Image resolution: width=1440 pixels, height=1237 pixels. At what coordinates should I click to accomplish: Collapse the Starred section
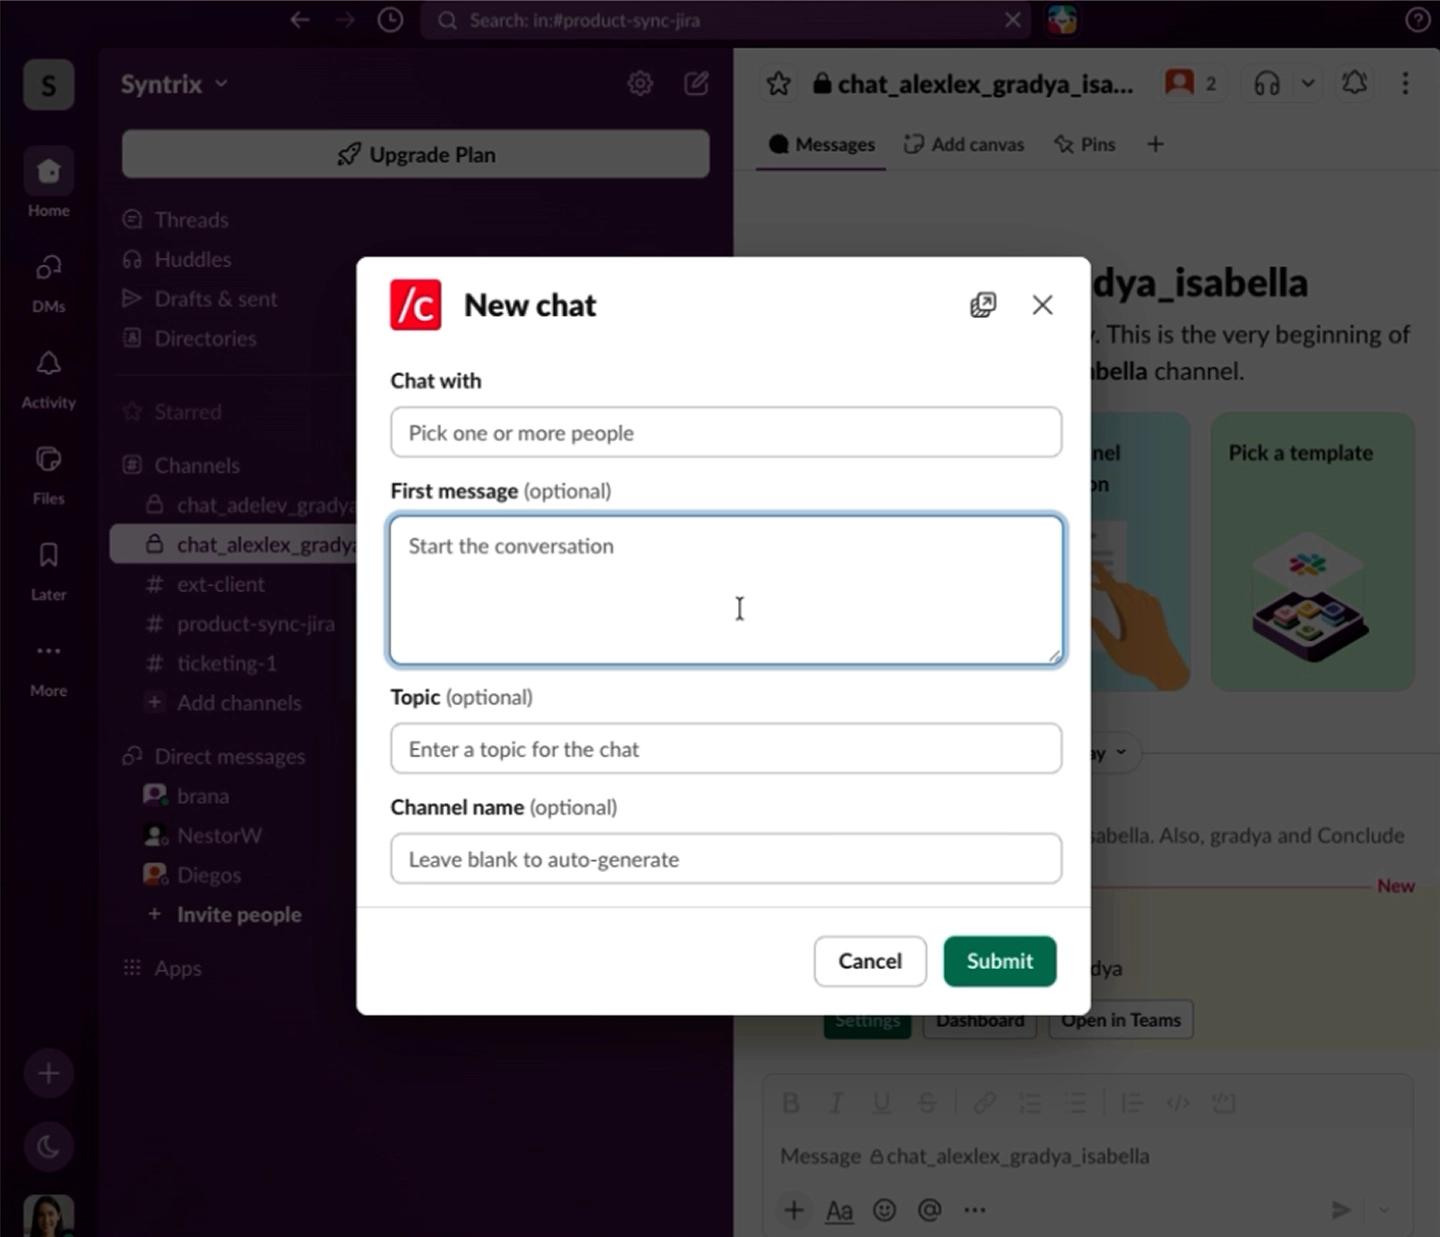click(187, 411)
